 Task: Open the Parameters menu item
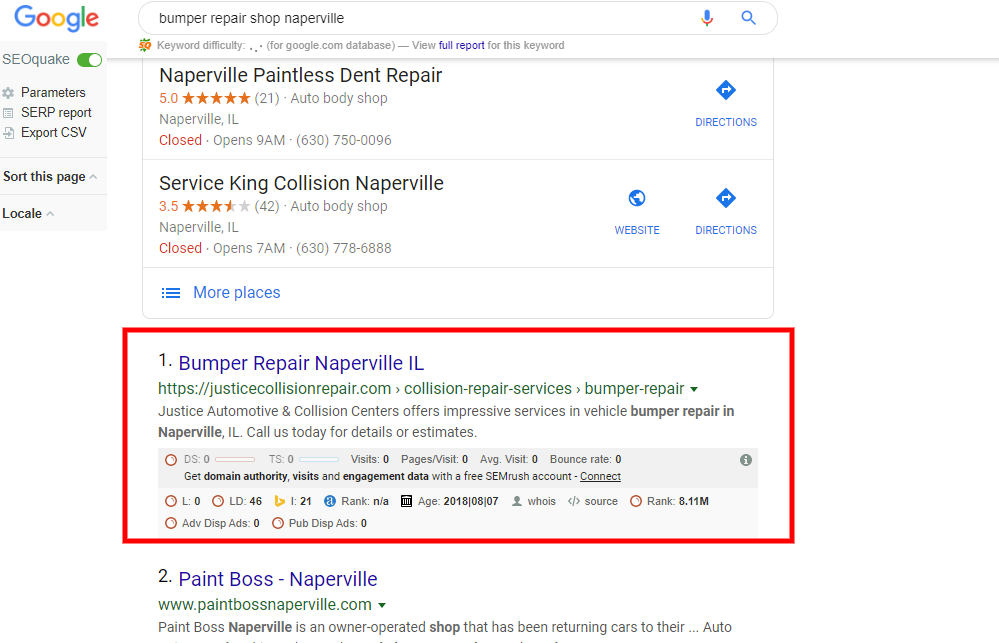(x=53, y=92)
